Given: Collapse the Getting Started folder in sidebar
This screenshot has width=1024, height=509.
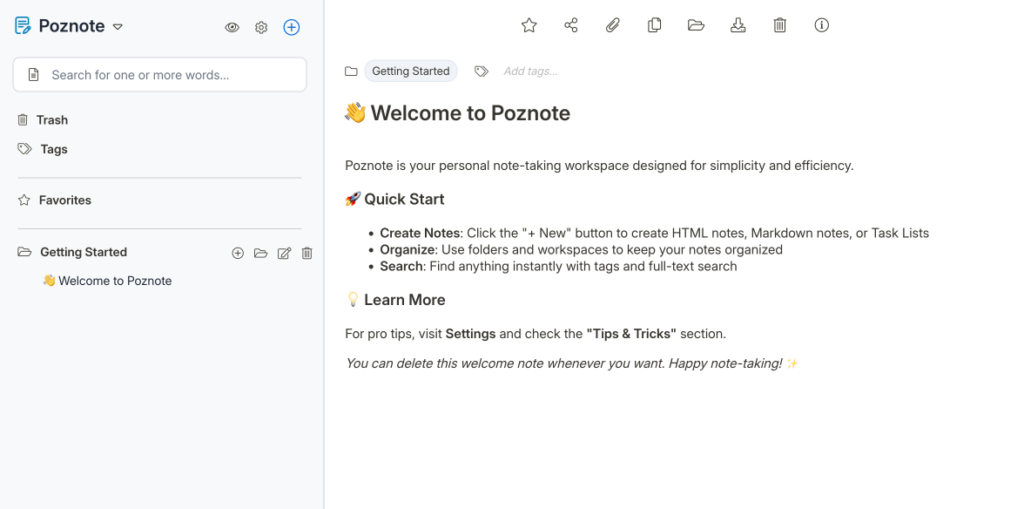Looking at the screenshot, I should [24, 253].
